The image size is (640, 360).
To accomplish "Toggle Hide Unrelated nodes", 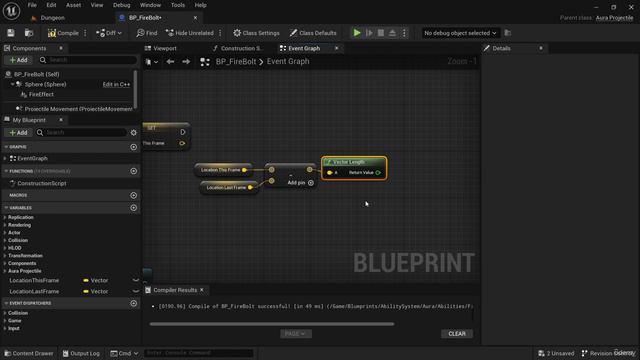I will 189,33.
